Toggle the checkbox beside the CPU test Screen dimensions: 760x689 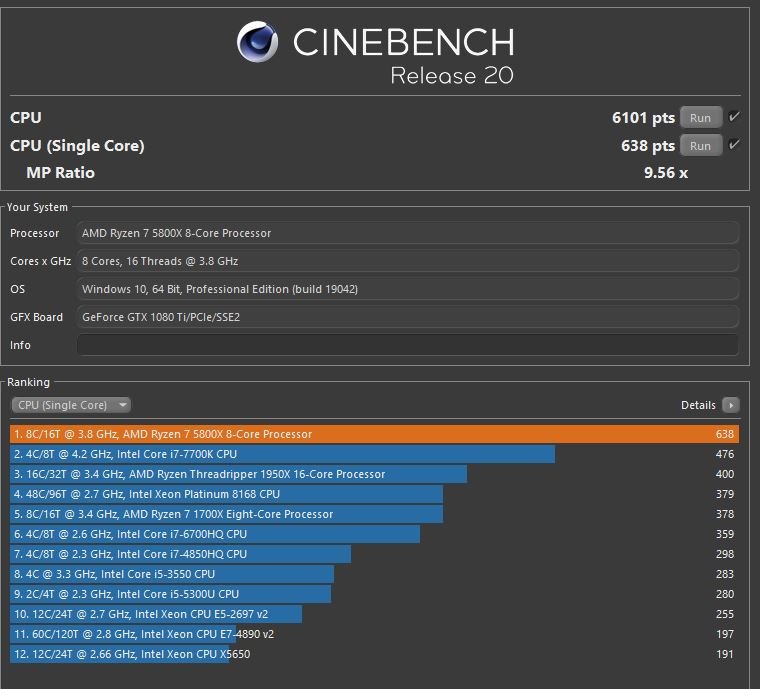(x=734, y=117)
